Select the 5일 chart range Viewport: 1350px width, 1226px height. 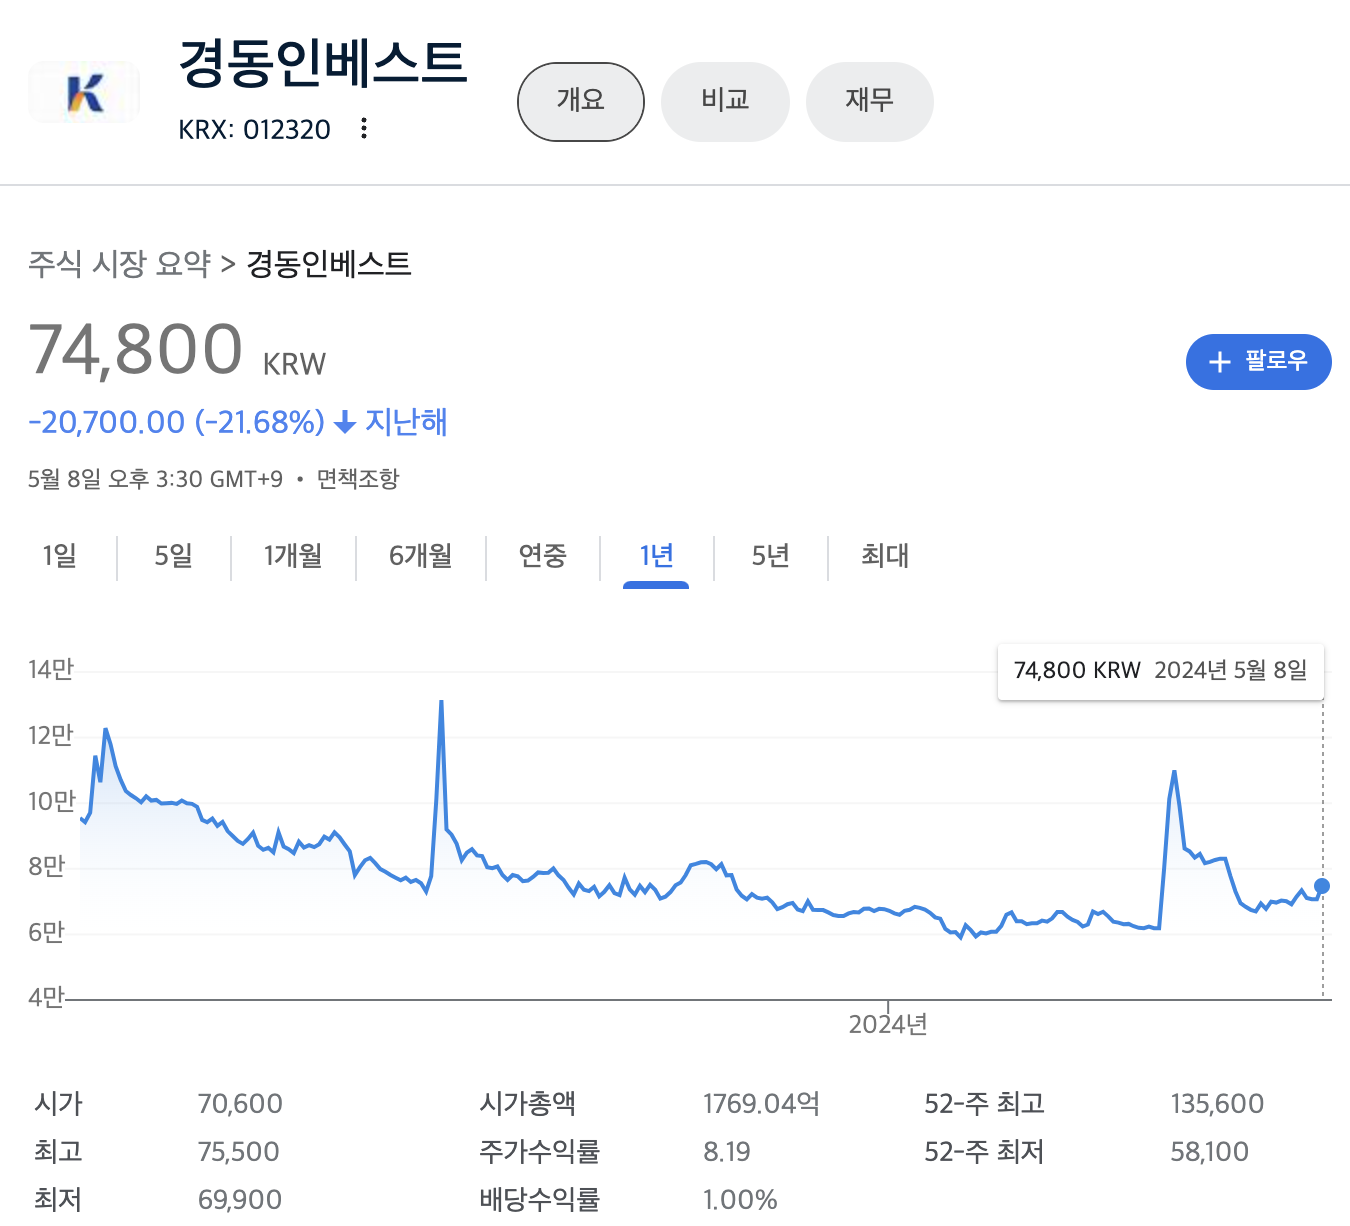point(174,556)
